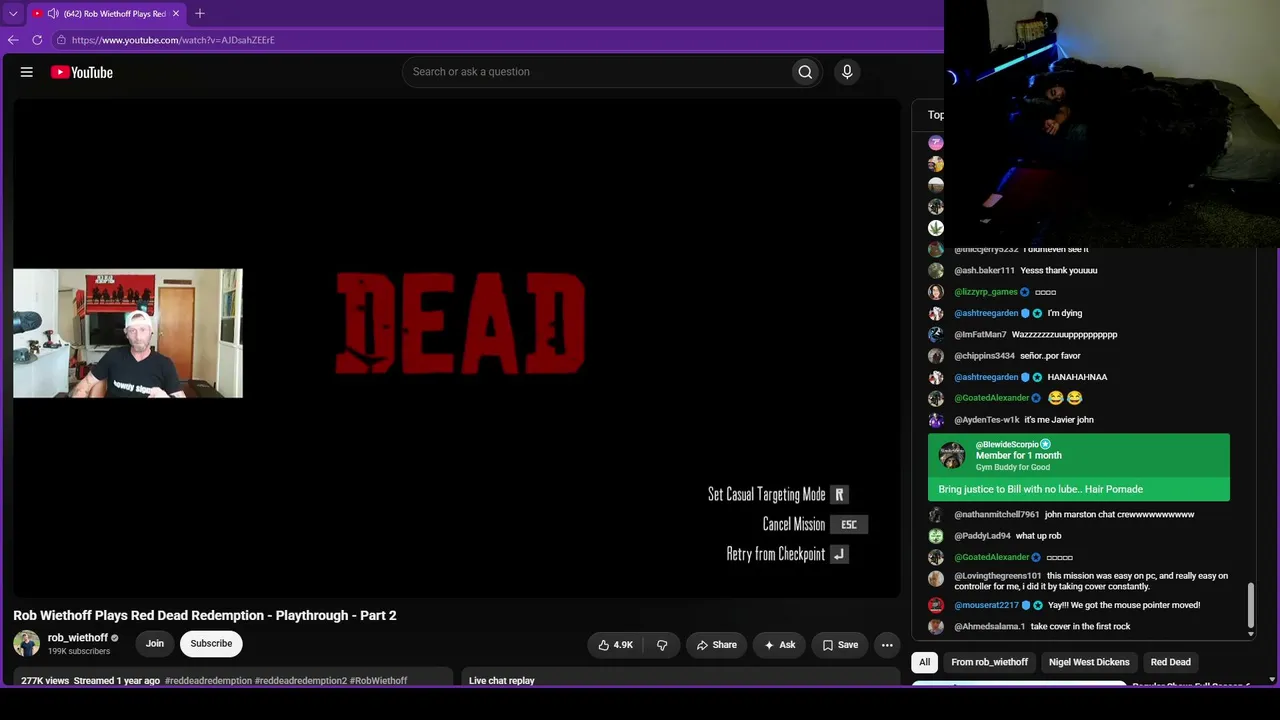1280x720 pixels.
Task: Click the "Member for 1 month" text
Action: point(1019,455)
